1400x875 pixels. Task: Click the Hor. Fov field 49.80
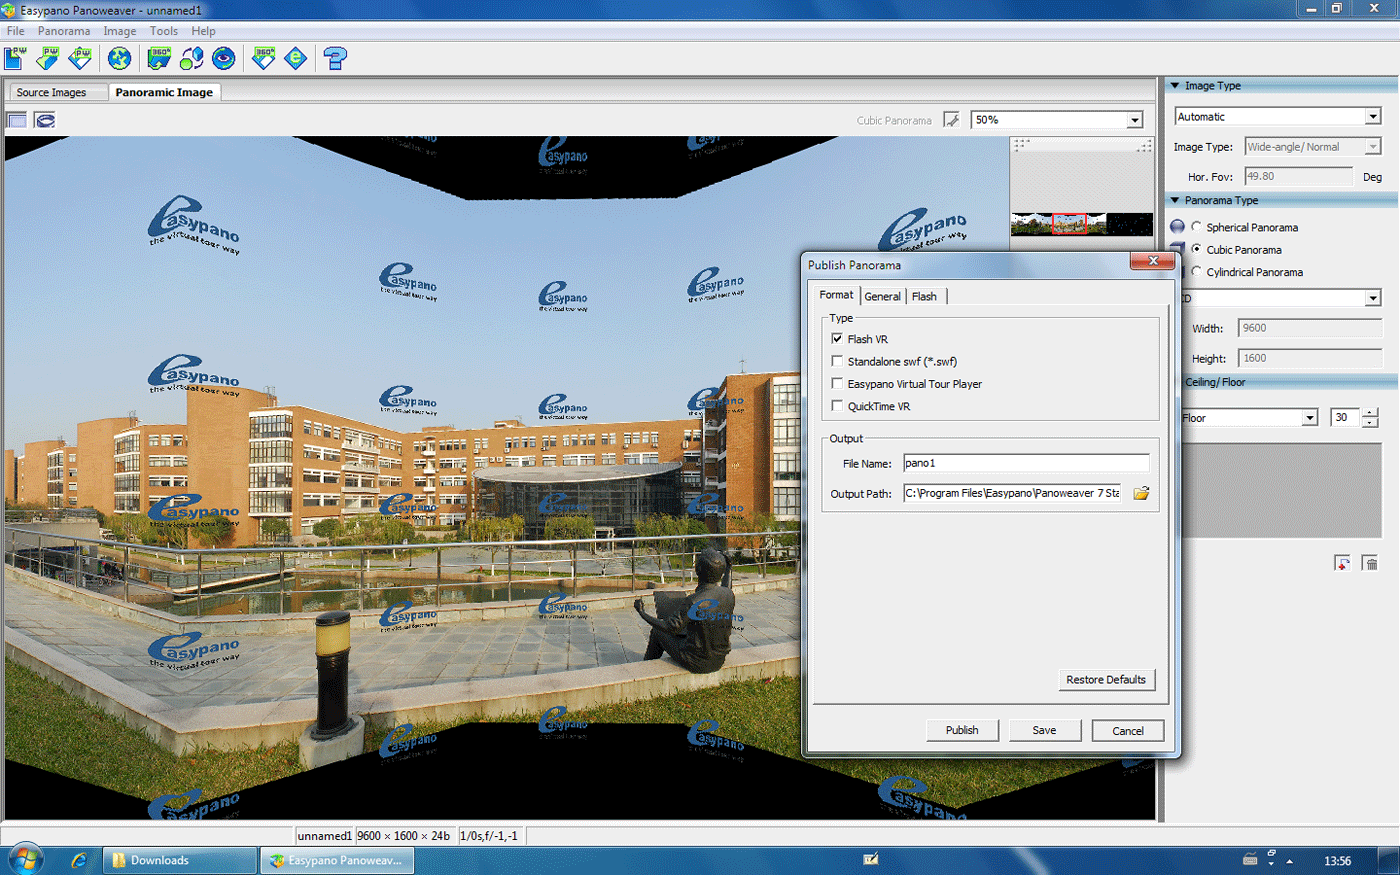click(1299, 176)
